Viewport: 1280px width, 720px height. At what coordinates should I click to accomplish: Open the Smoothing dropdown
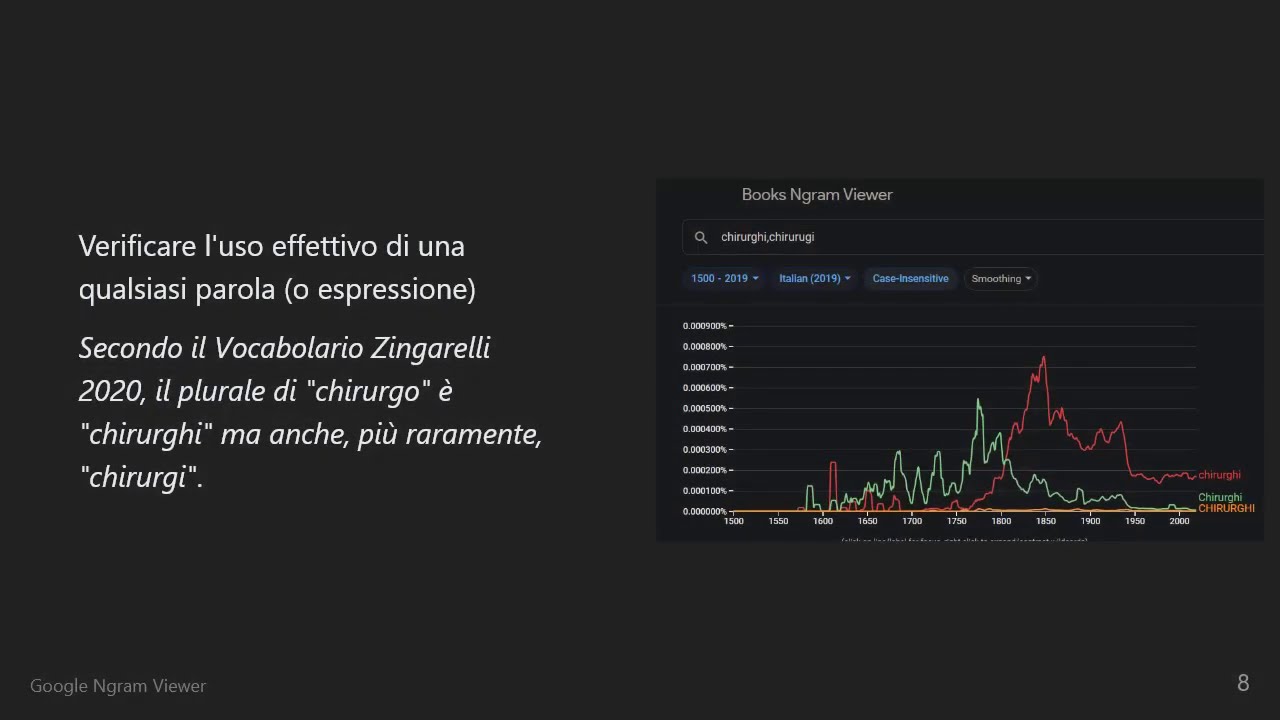click(1001, 278)
